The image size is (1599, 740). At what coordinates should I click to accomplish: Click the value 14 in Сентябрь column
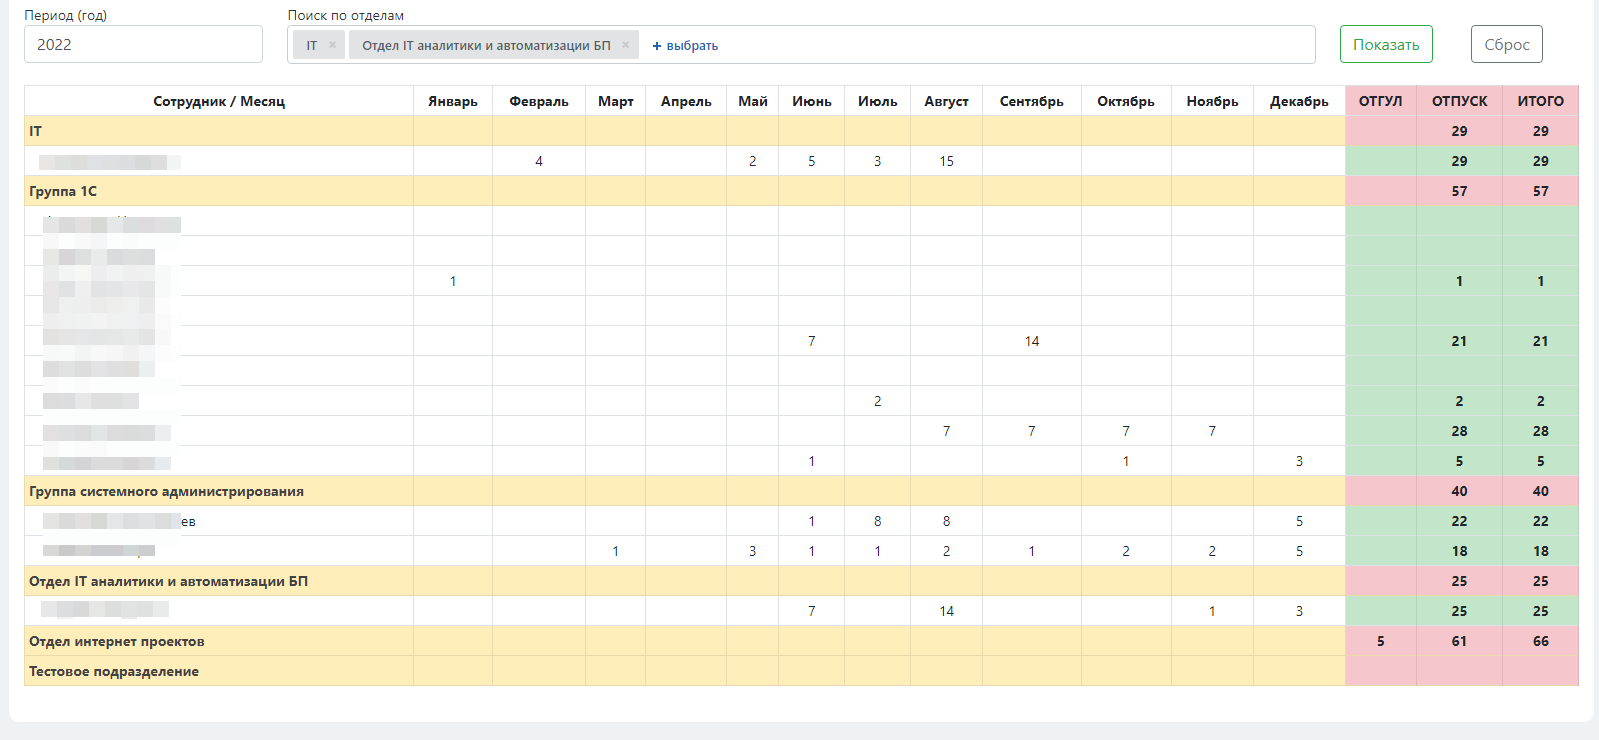(1031, 341)
